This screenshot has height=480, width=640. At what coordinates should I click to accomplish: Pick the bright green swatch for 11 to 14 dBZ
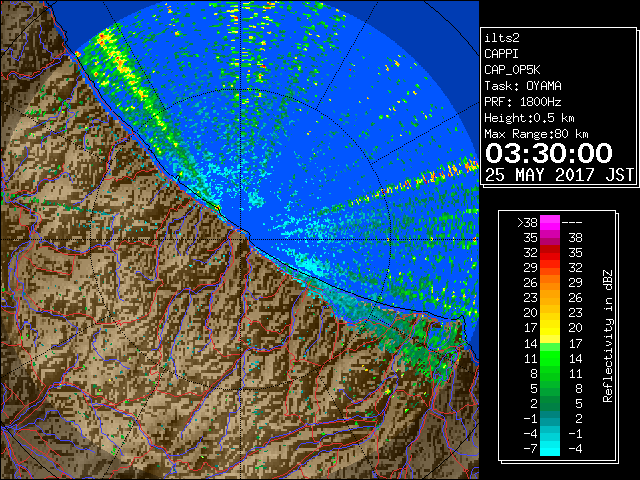pyautogui.click(x=550, y=358)
